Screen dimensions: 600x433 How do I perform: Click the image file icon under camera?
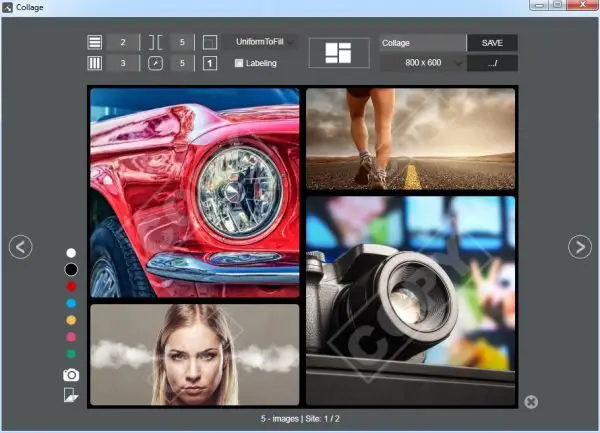(71, 395)
